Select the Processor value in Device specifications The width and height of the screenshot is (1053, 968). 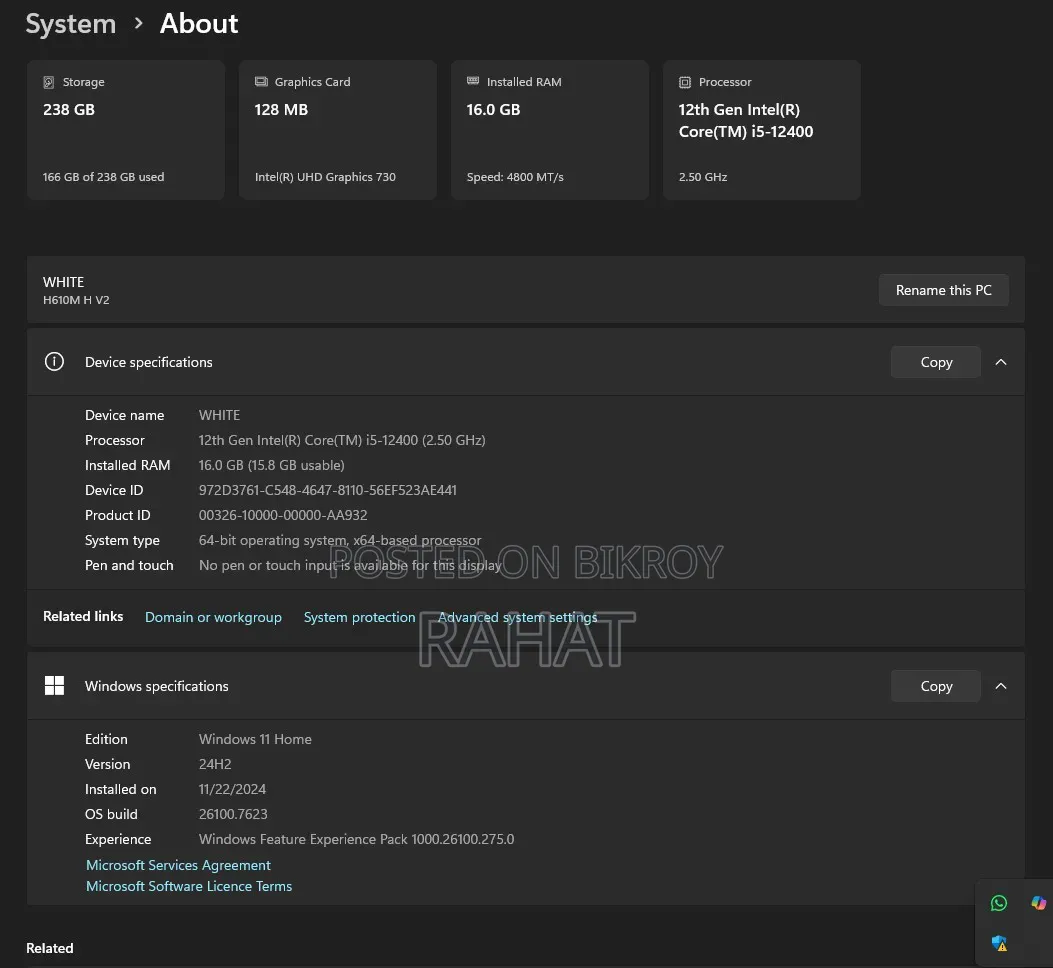click(x=342, y=440)
